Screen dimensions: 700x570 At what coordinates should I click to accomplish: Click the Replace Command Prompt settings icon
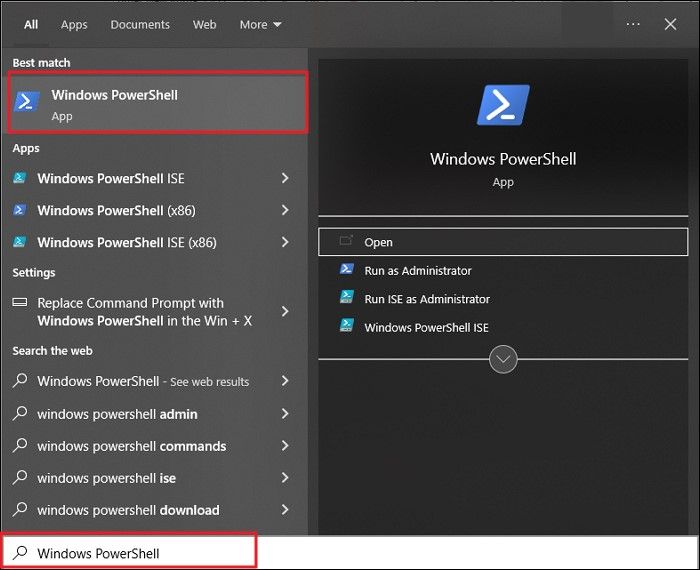tap(20, 303)
